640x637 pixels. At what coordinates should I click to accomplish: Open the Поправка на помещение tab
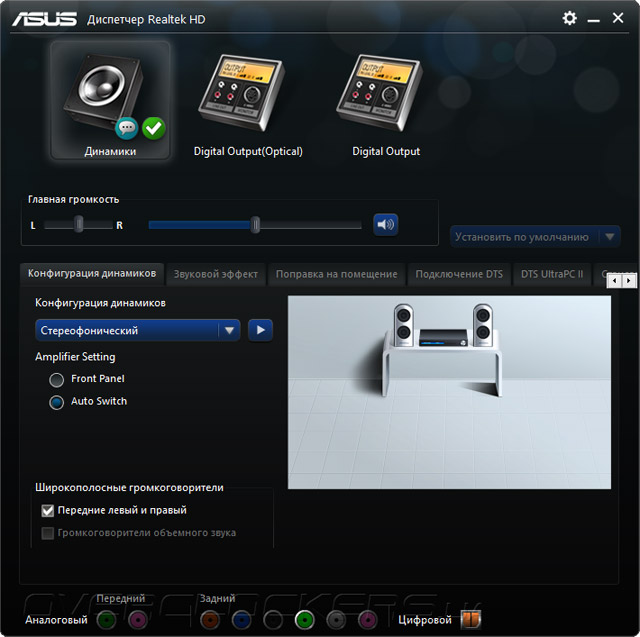pos(336,274)
